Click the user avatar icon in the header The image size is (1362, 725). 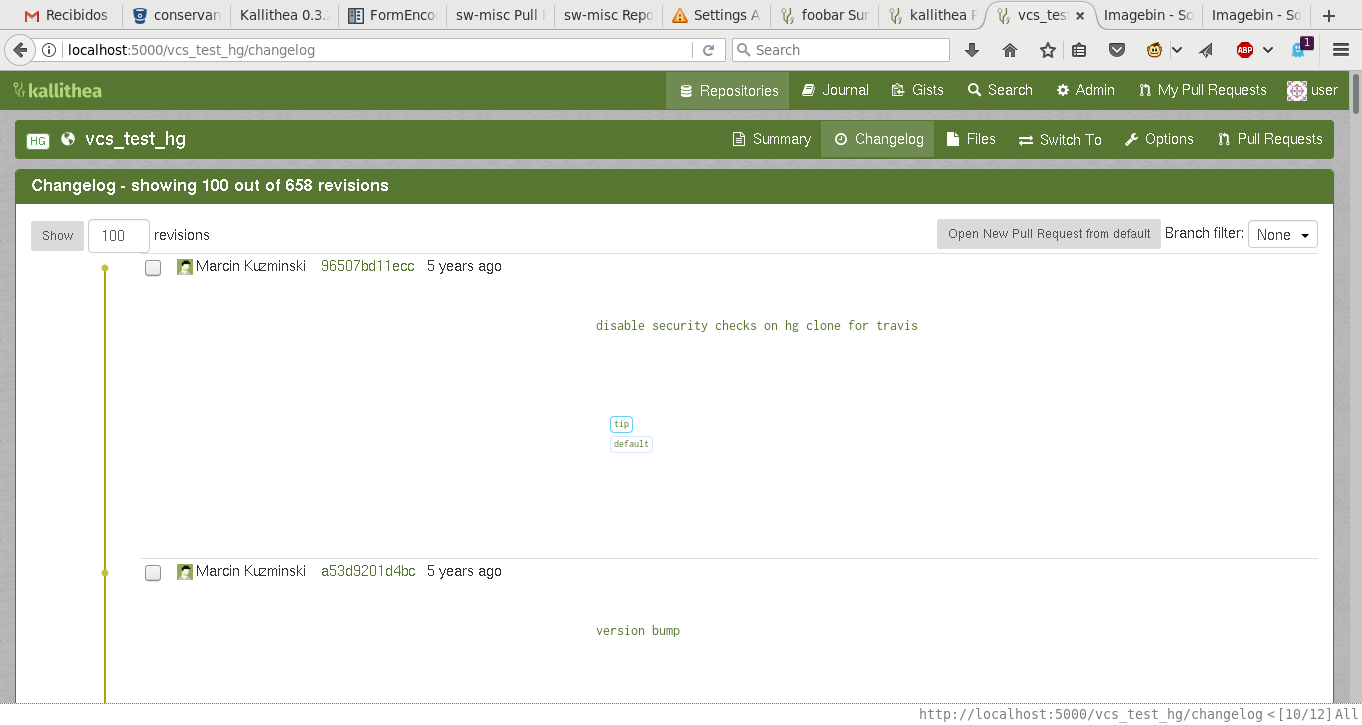click(1297, 90)
